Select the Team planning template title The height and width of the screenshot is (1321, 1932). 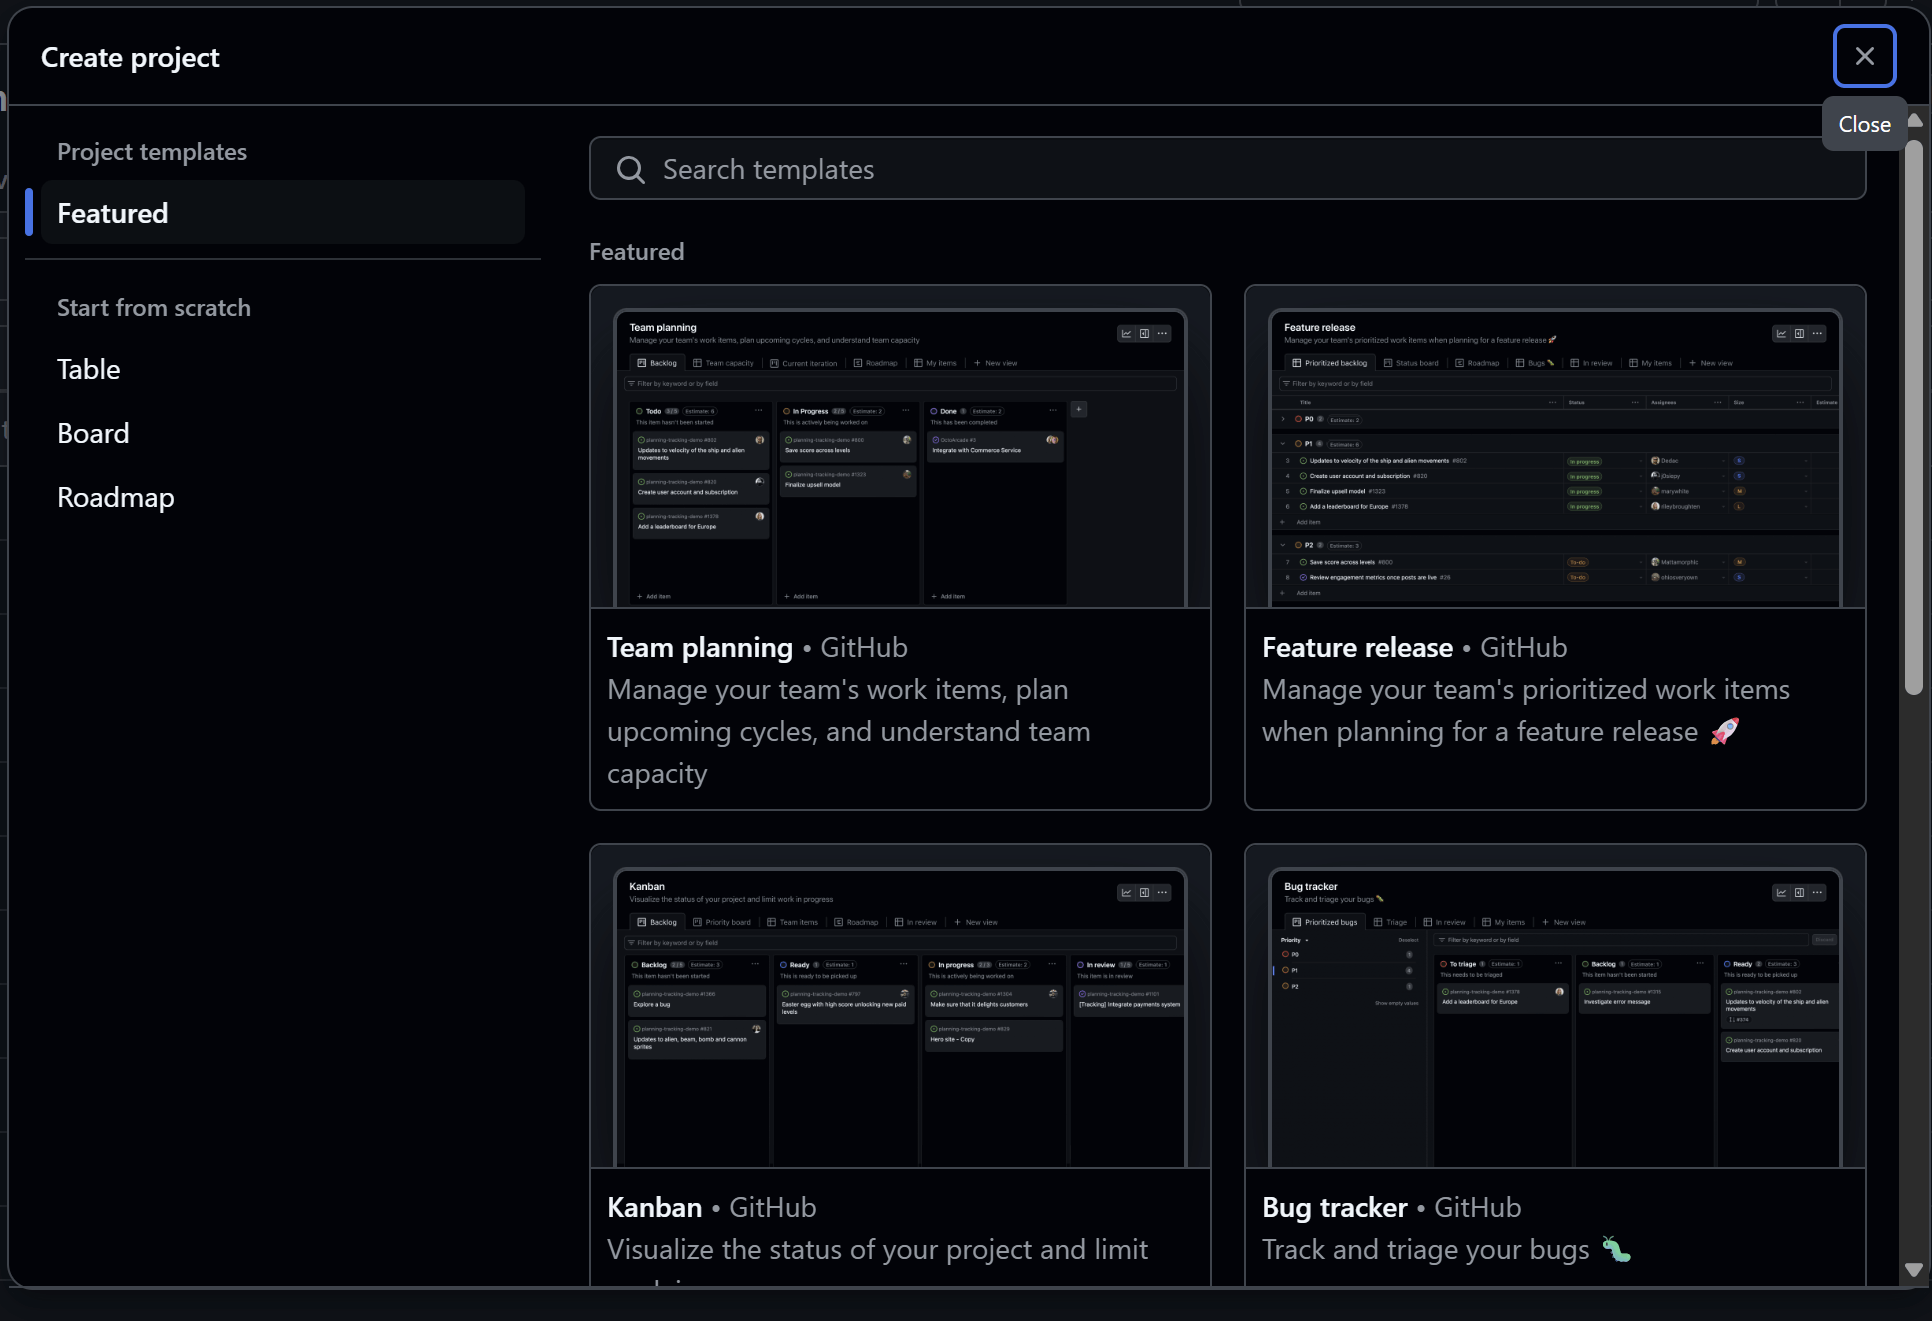tap(699, 648)
